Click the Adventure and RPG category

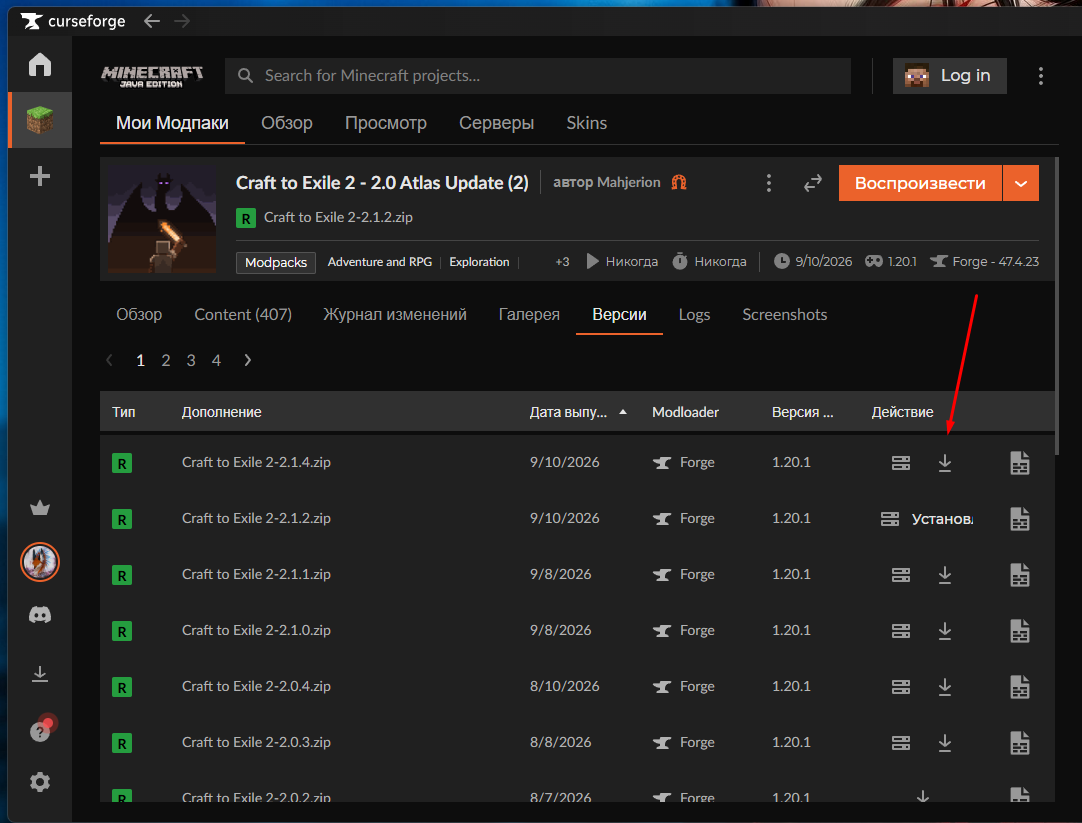[380, 262]
